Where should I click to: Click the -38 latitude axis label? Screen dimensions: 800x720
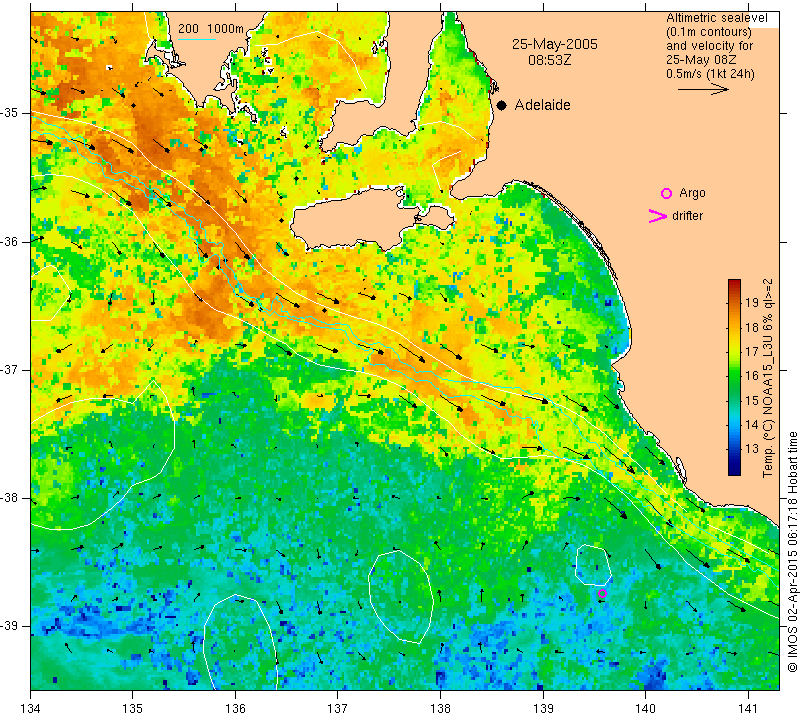9,498
